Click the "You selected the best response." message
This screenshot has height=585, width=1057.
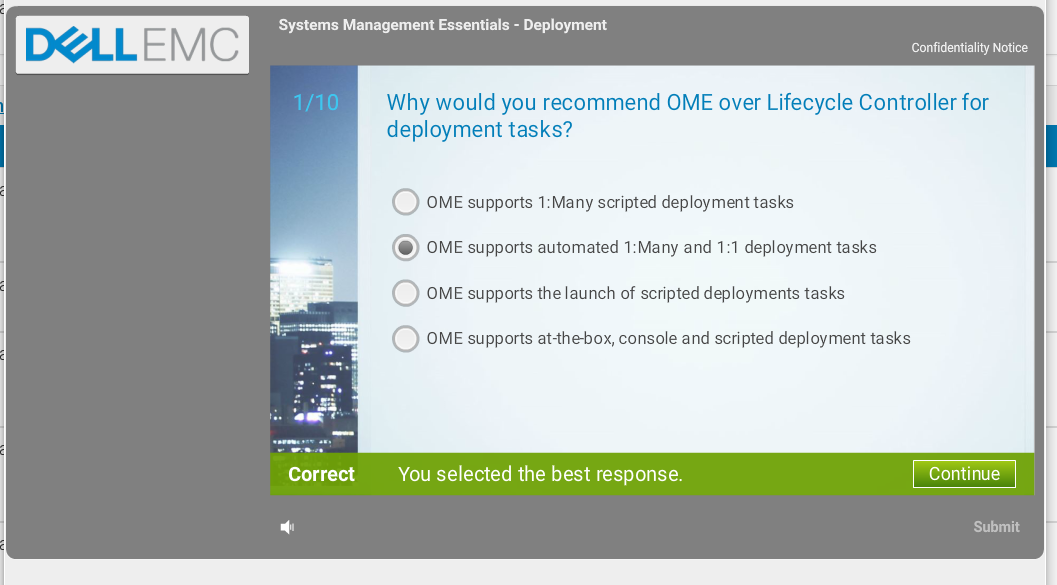point(540,474)
